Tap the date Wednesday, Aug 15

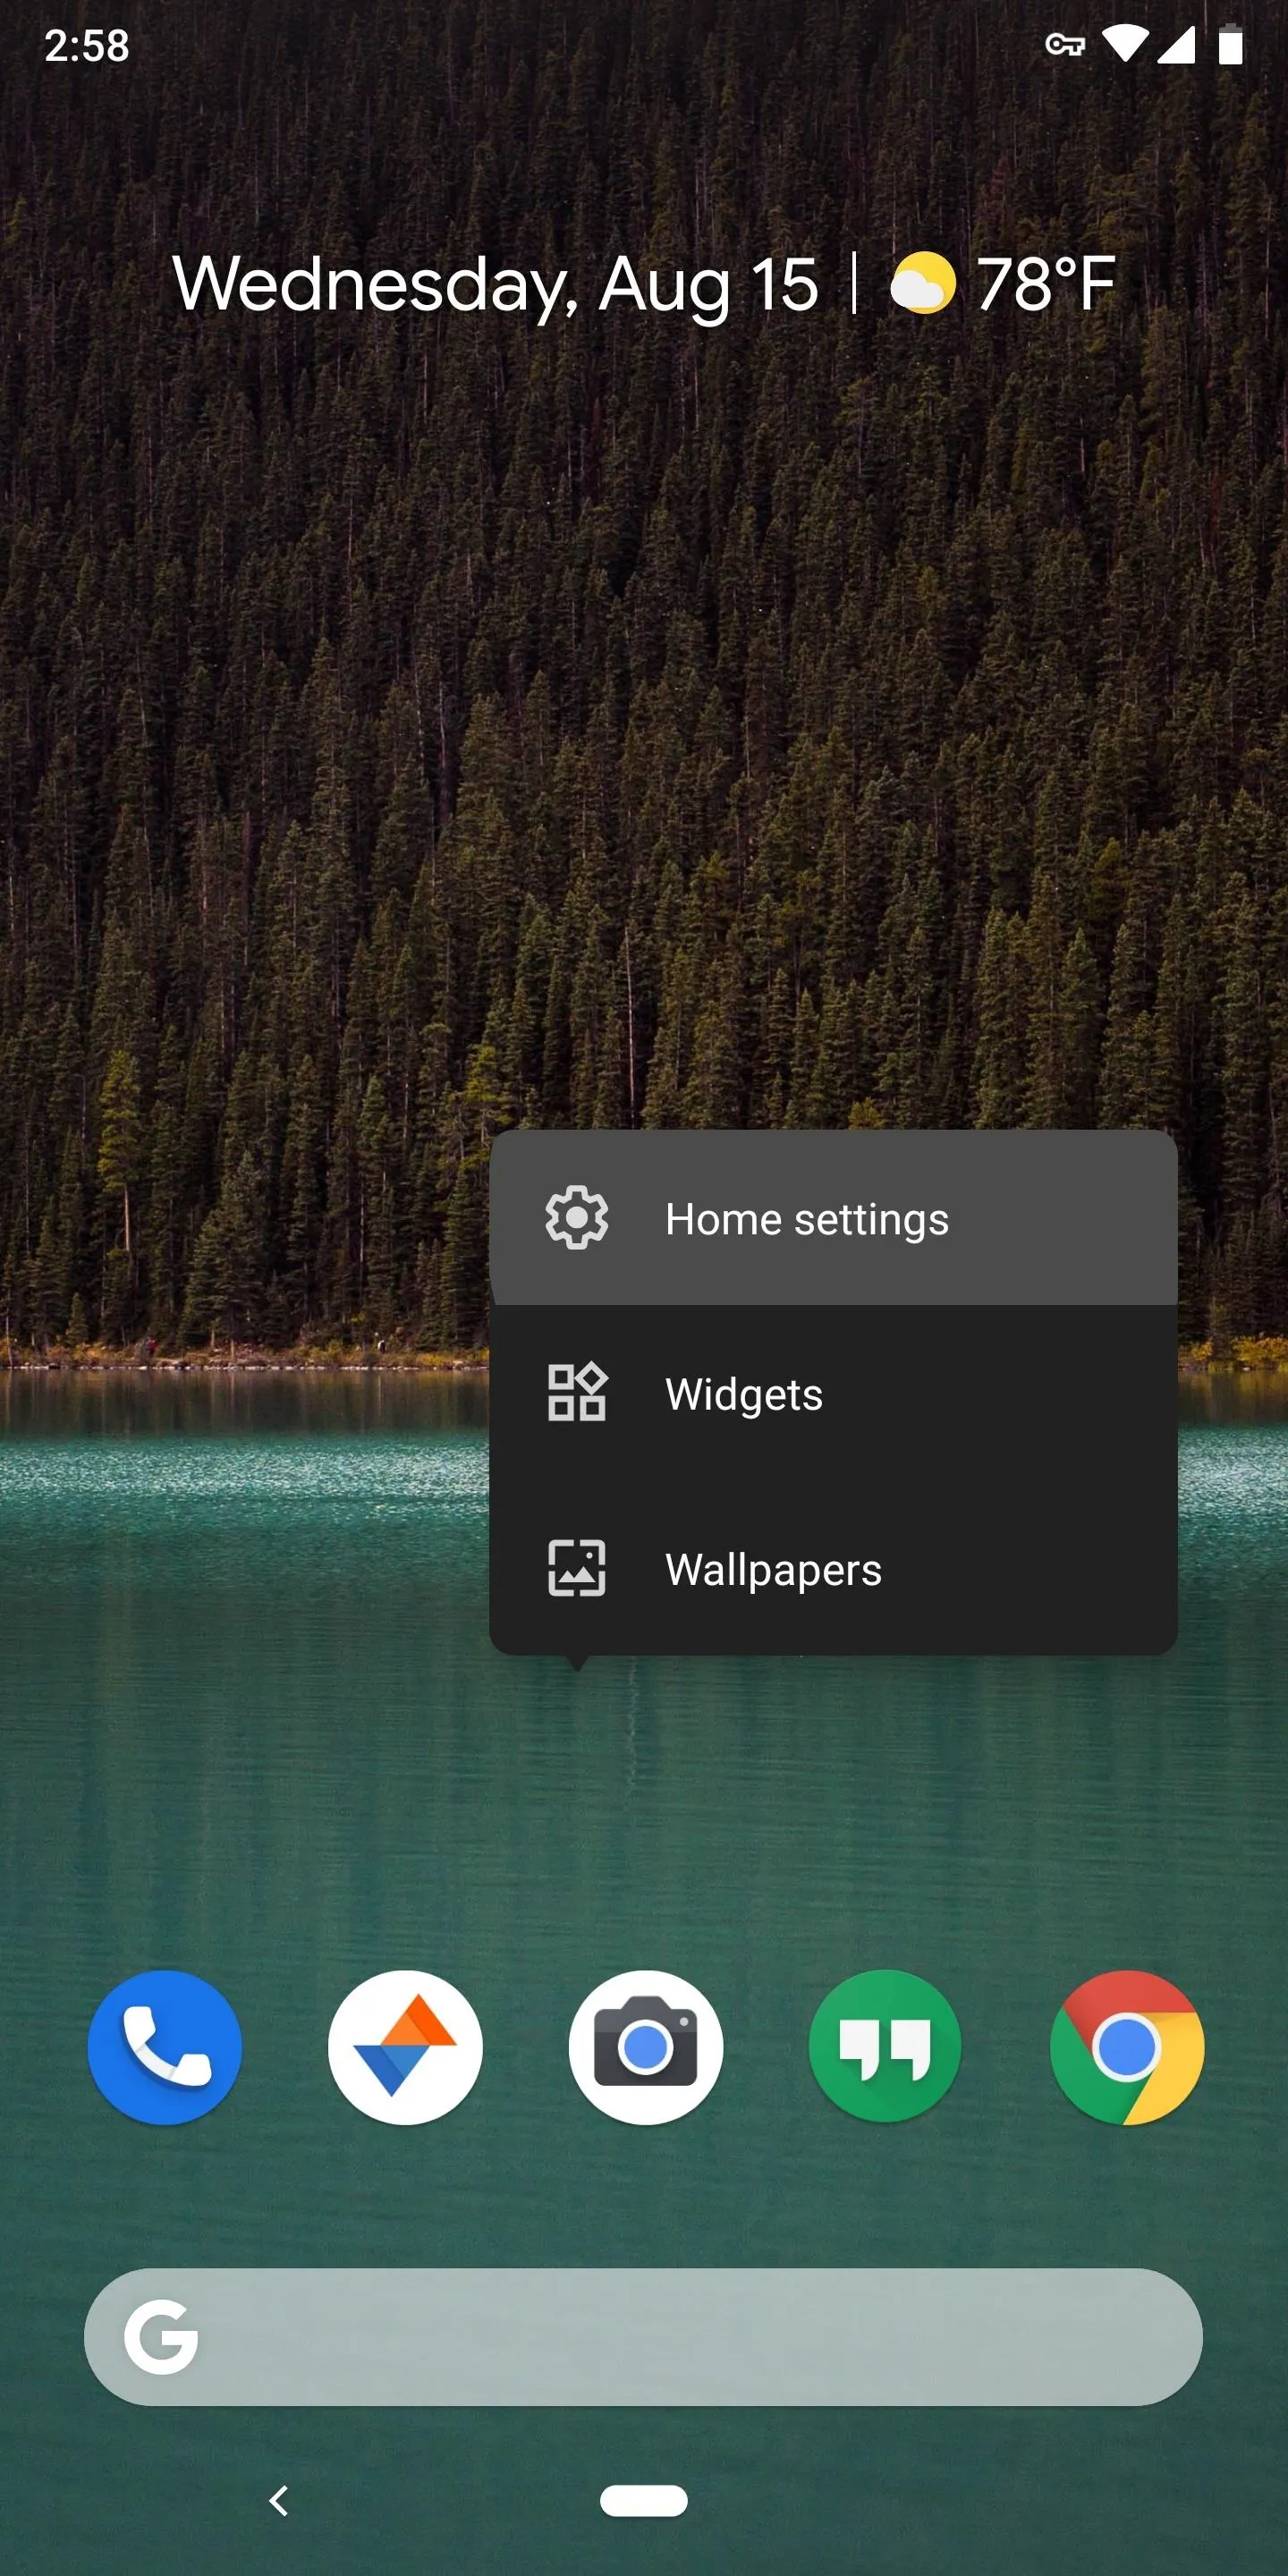pos(495,286)
